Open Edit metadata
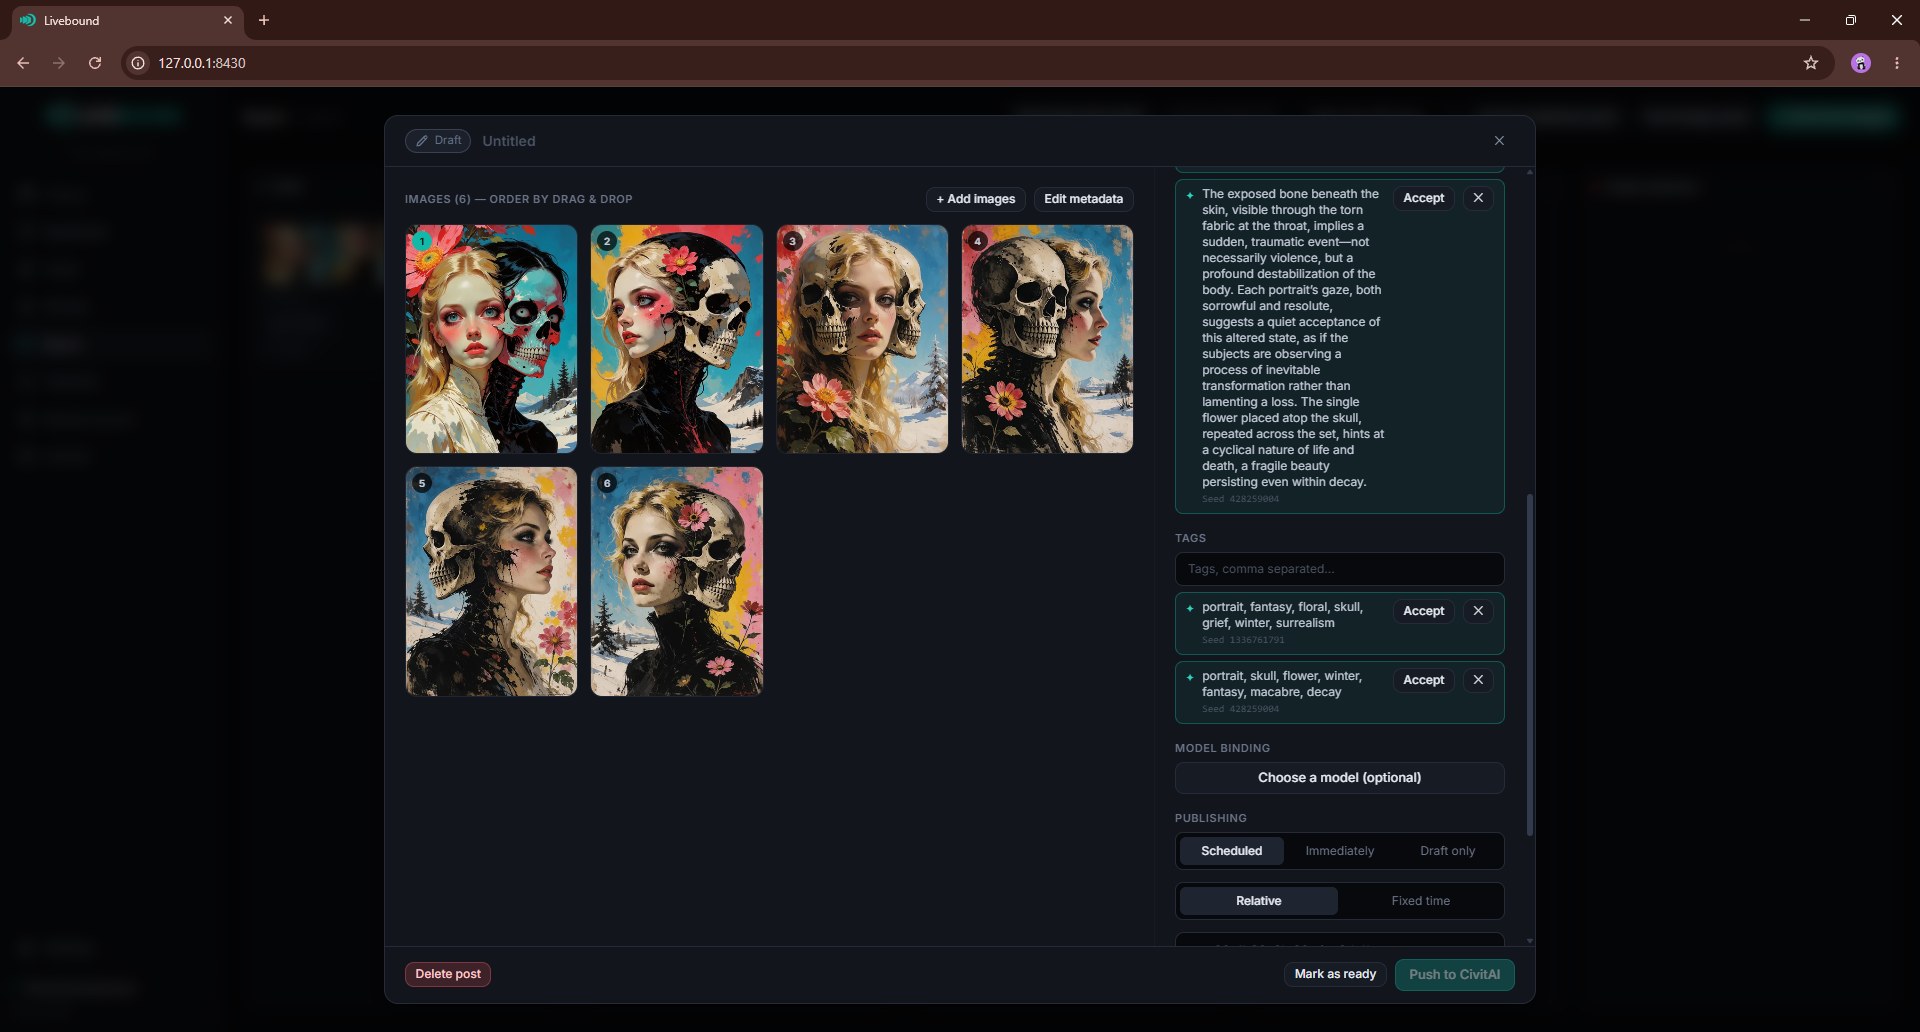 point(1083,199)
